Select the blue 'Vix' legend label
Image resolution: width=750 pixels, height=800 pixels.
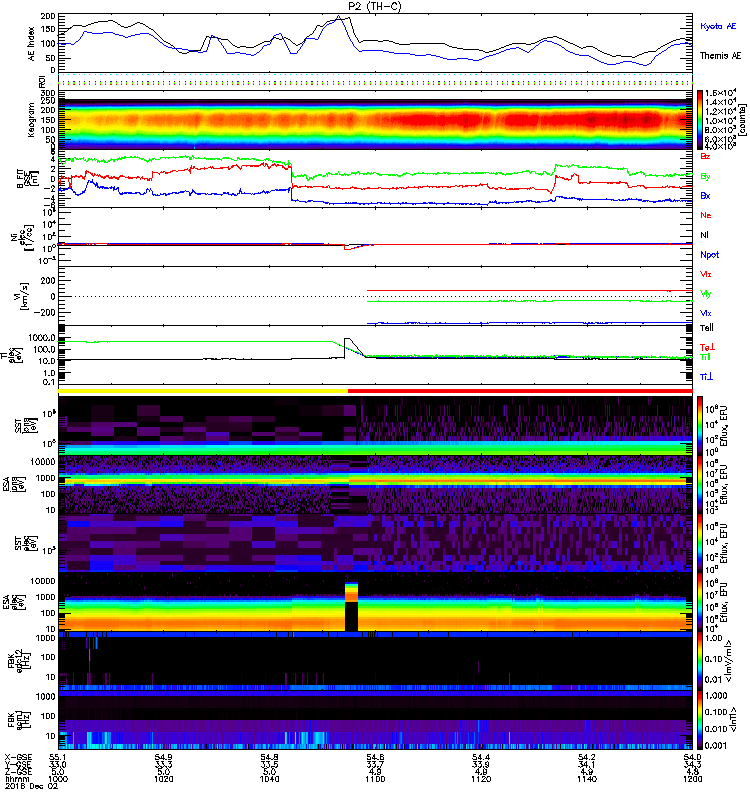pyautogui.click(x=706, y=313)
